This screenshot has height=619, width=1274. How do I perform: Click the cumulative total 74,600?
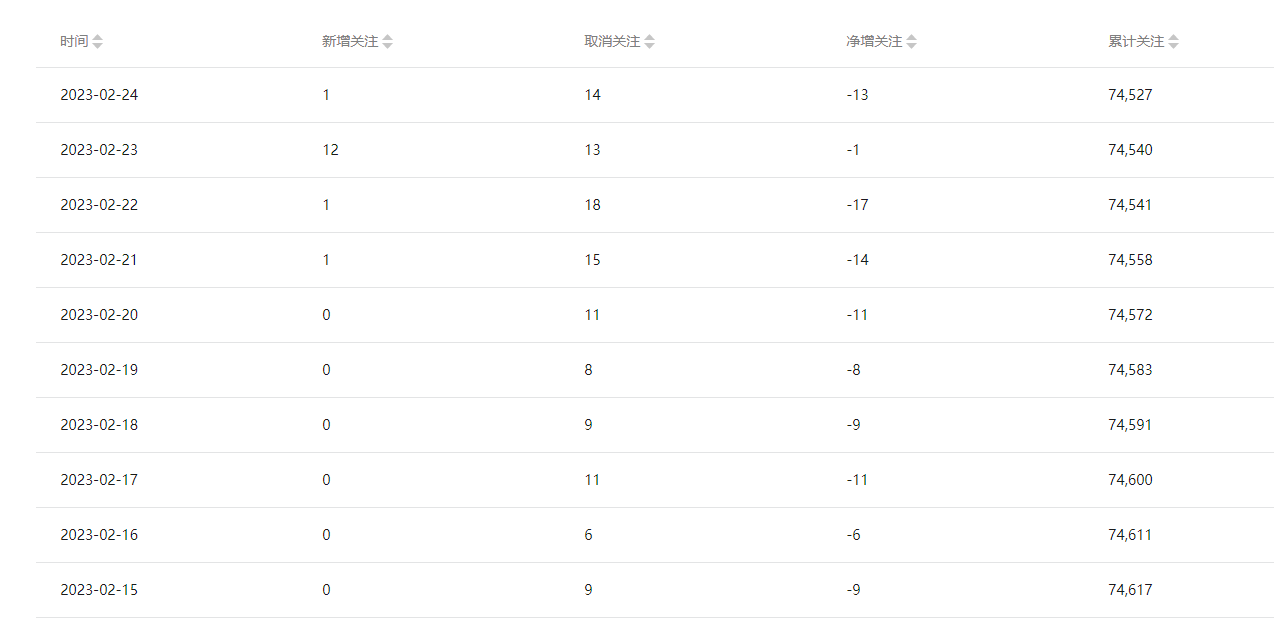coord(1130,480)
